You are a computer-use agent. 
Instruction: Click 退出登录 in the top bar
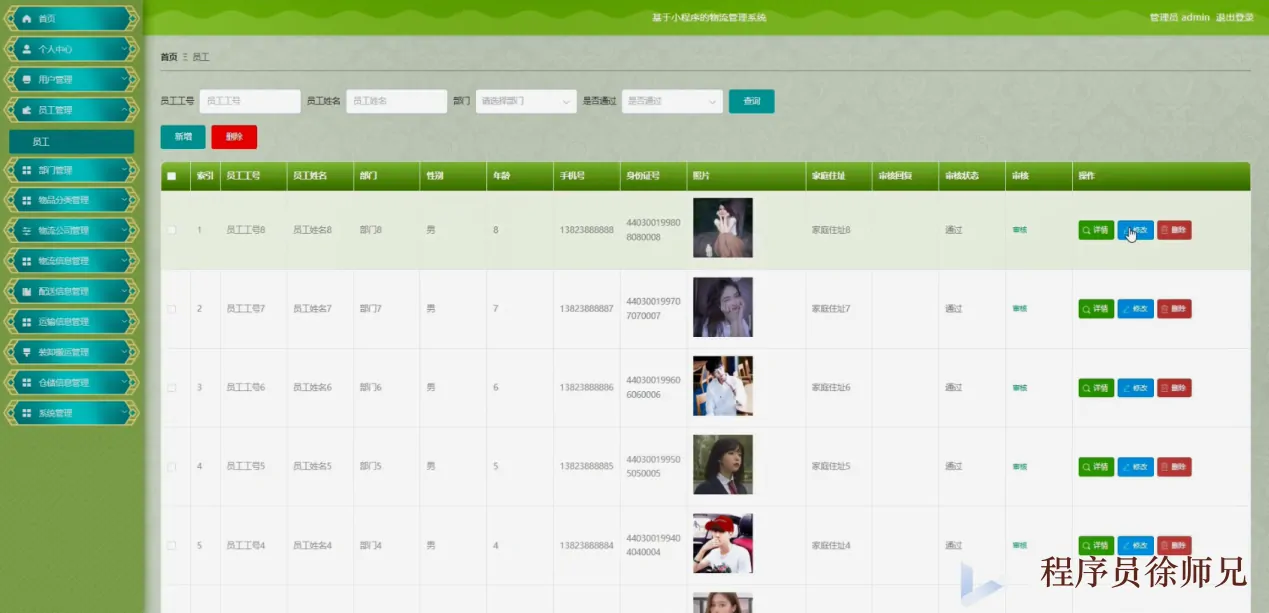(1234, 18)
